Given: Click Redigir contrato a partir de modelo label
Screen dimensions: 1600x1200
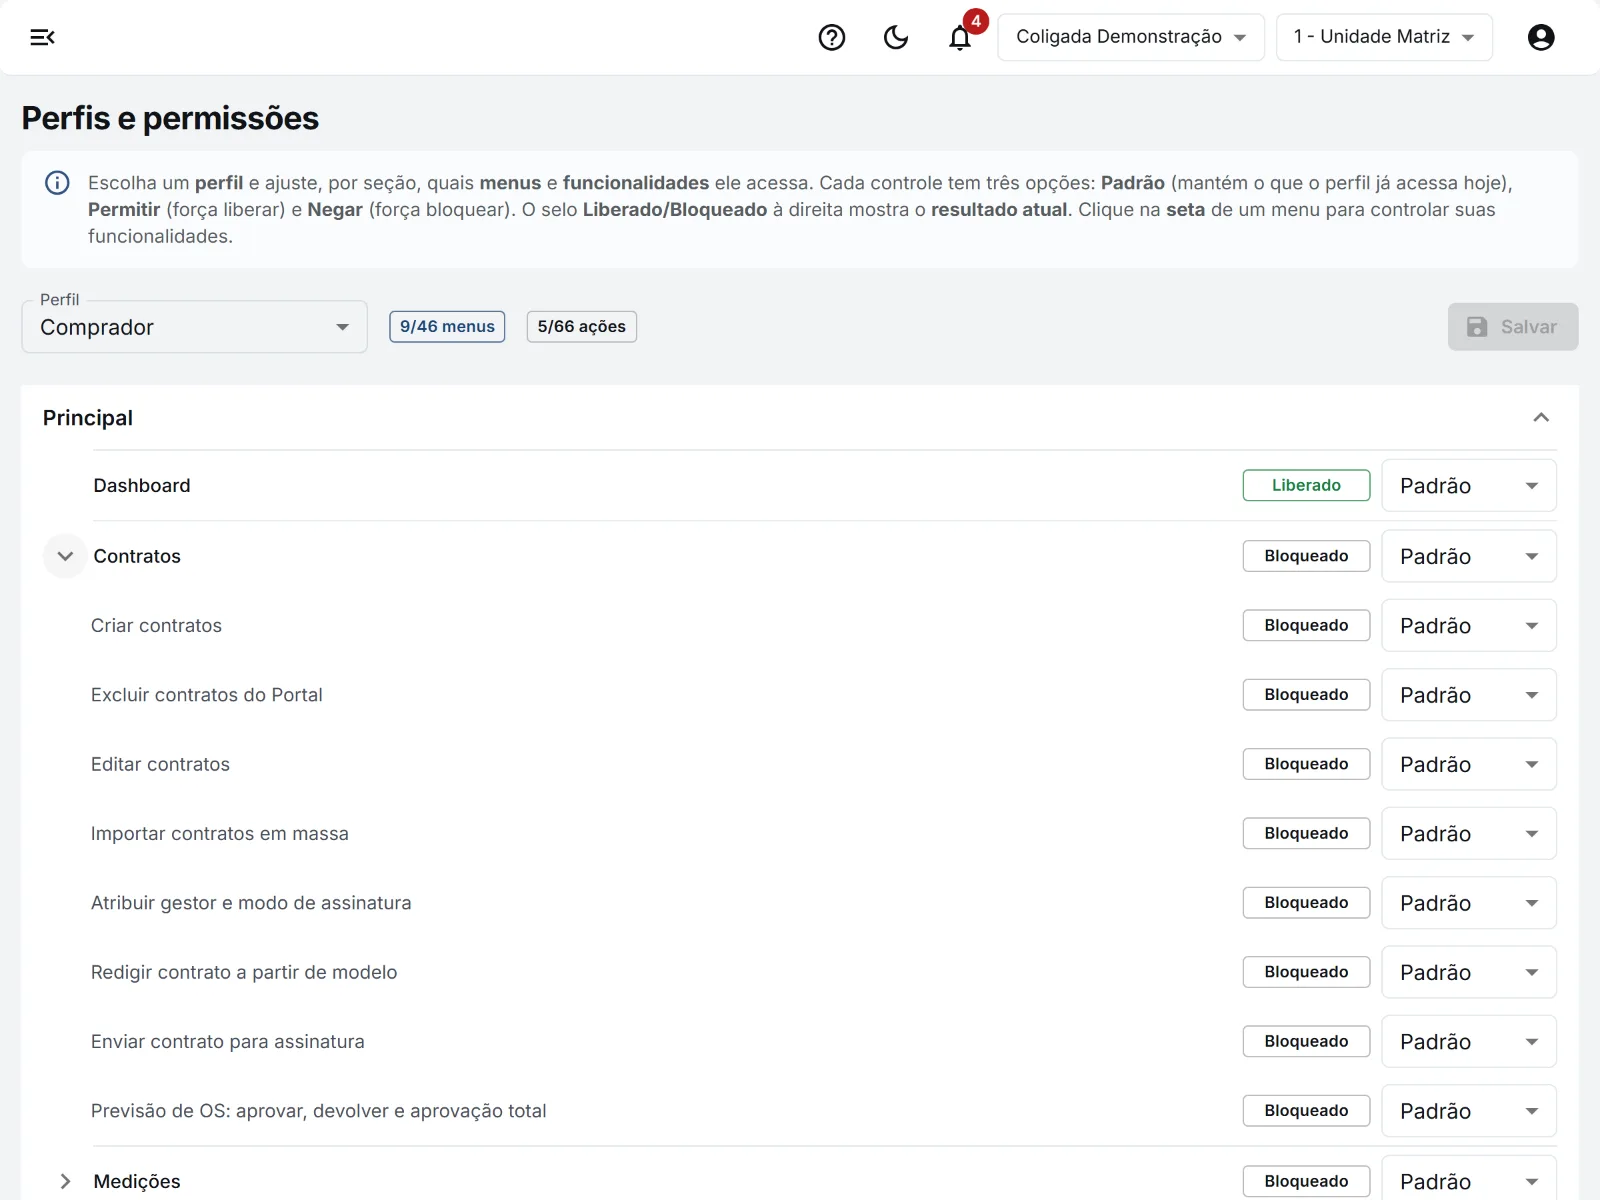Looking at the screenshot, I should 244,972.
